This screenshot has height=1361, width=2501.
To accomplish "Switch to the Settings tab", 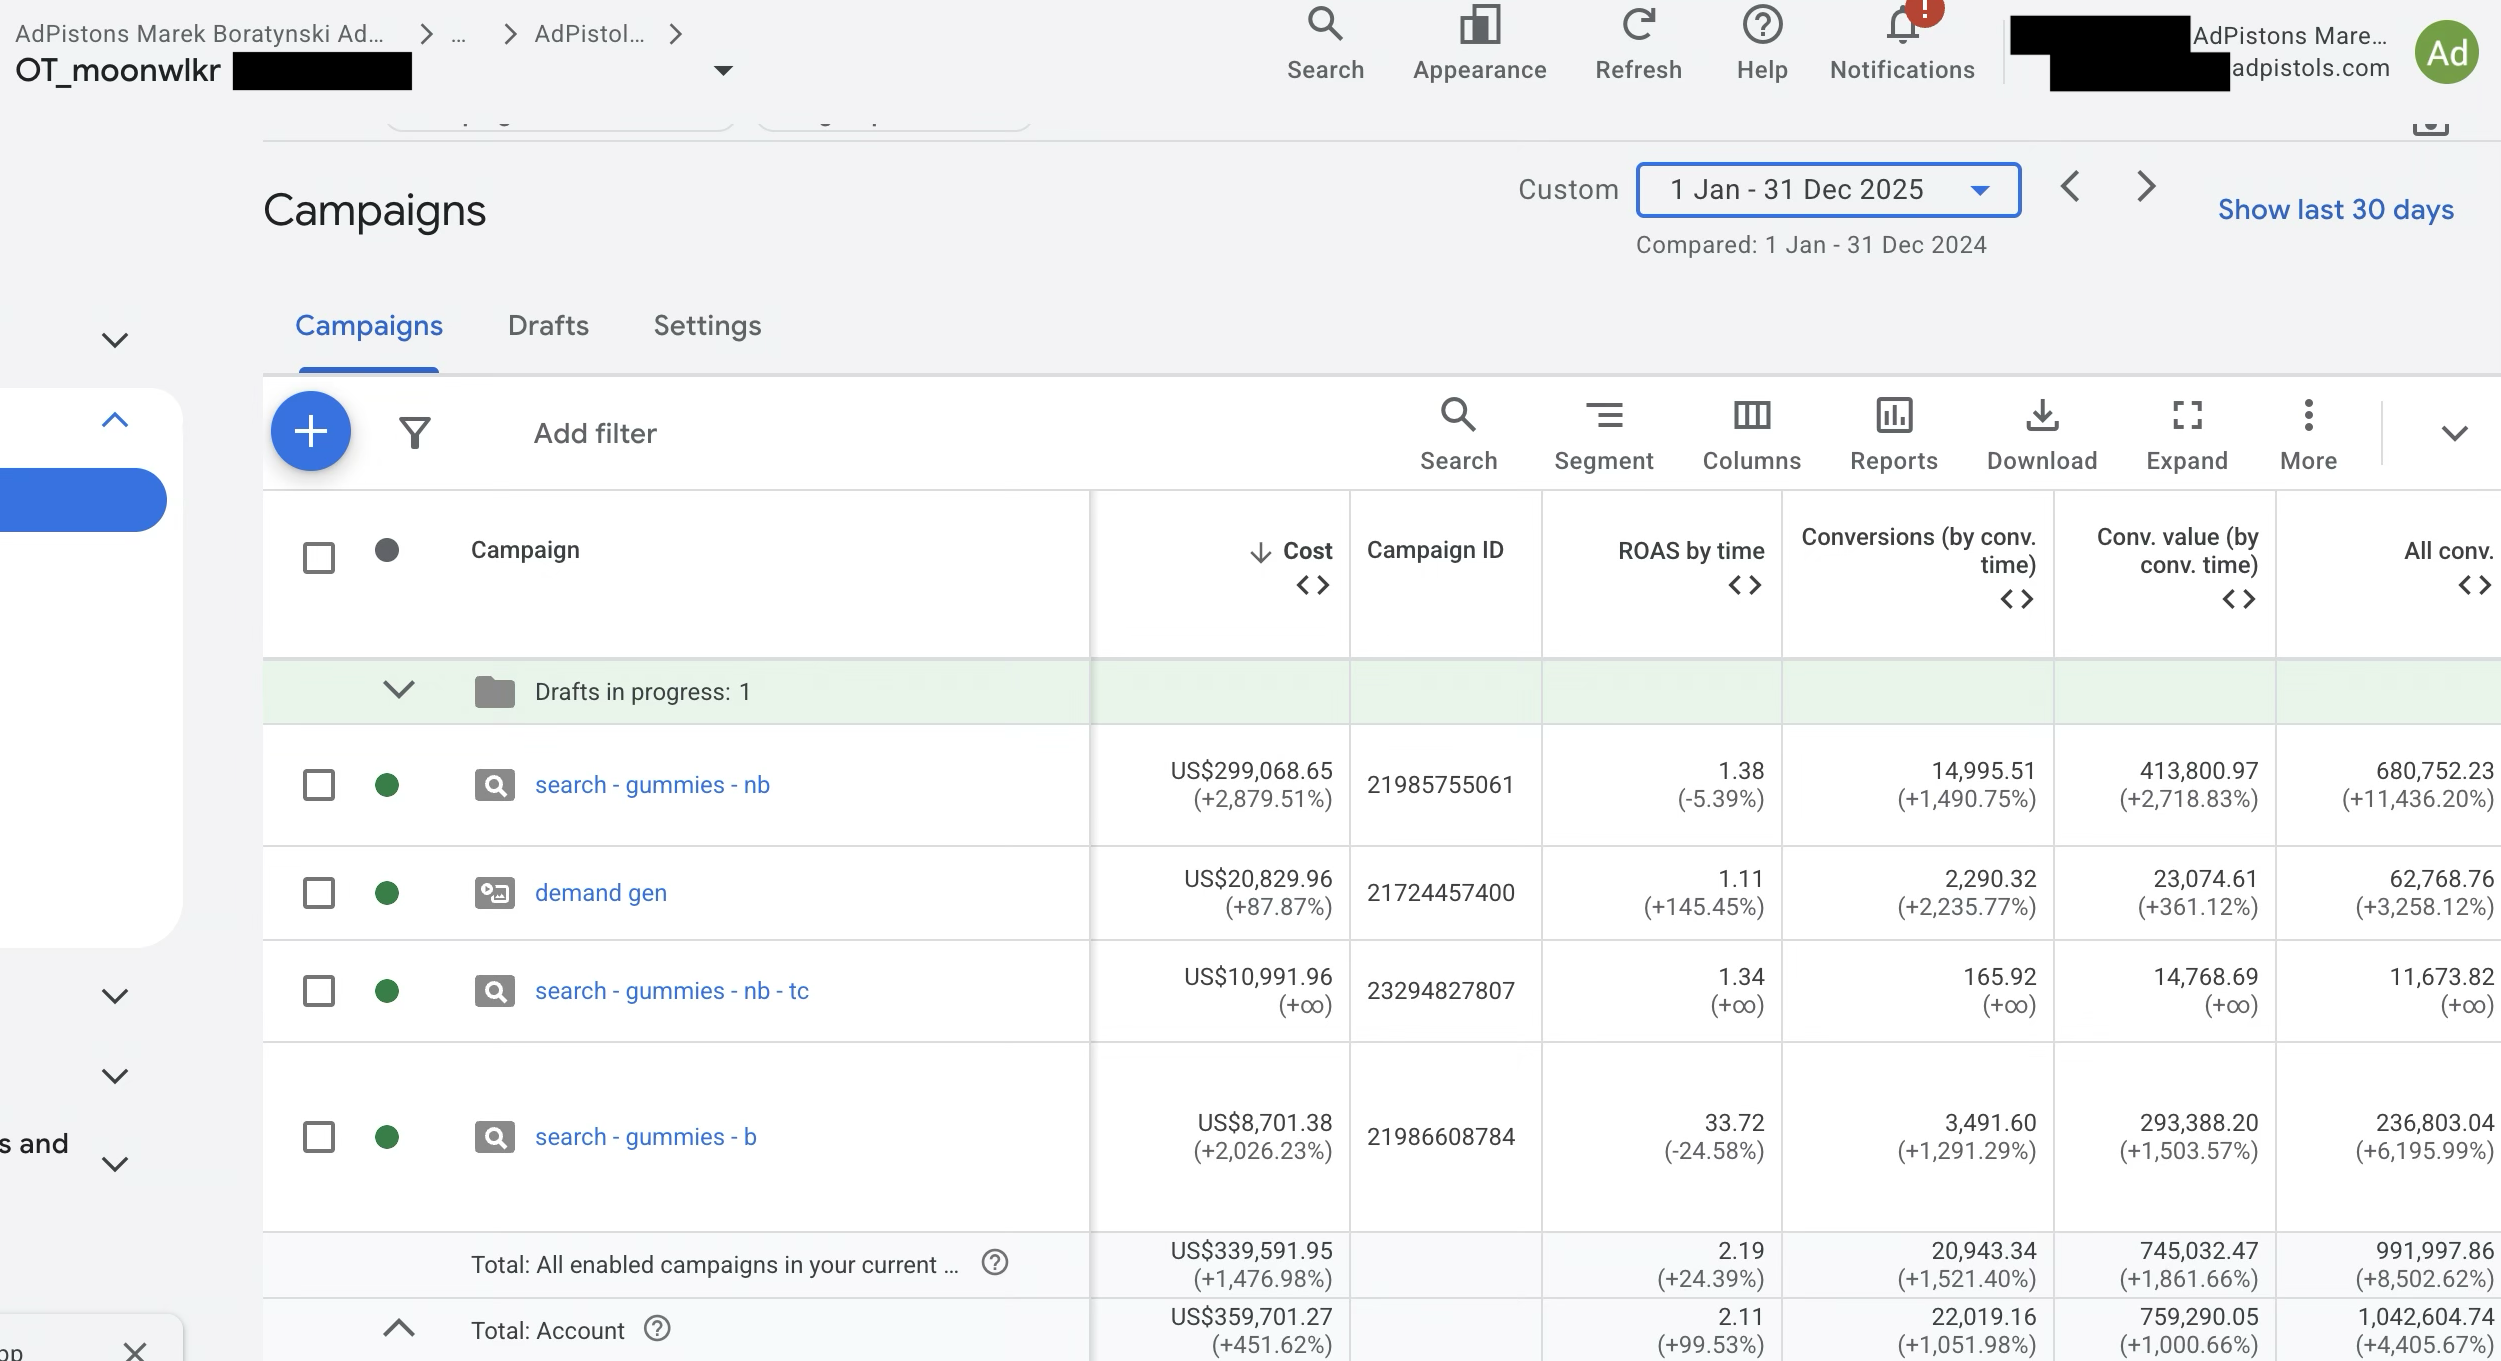I will [x=707, y=326].
